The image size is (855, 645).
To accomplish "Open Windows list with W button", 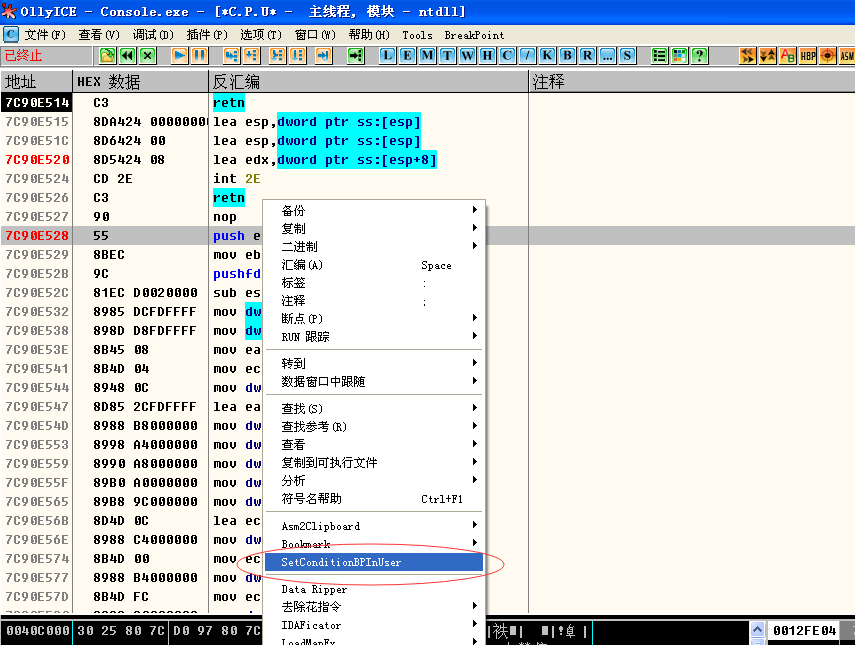I will (x=467, y=56).
